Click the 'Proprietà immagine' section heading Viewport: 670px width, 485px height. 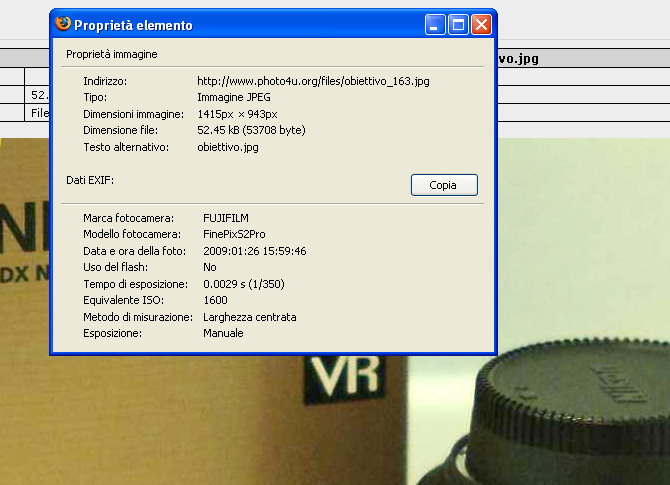coord(112,54)
